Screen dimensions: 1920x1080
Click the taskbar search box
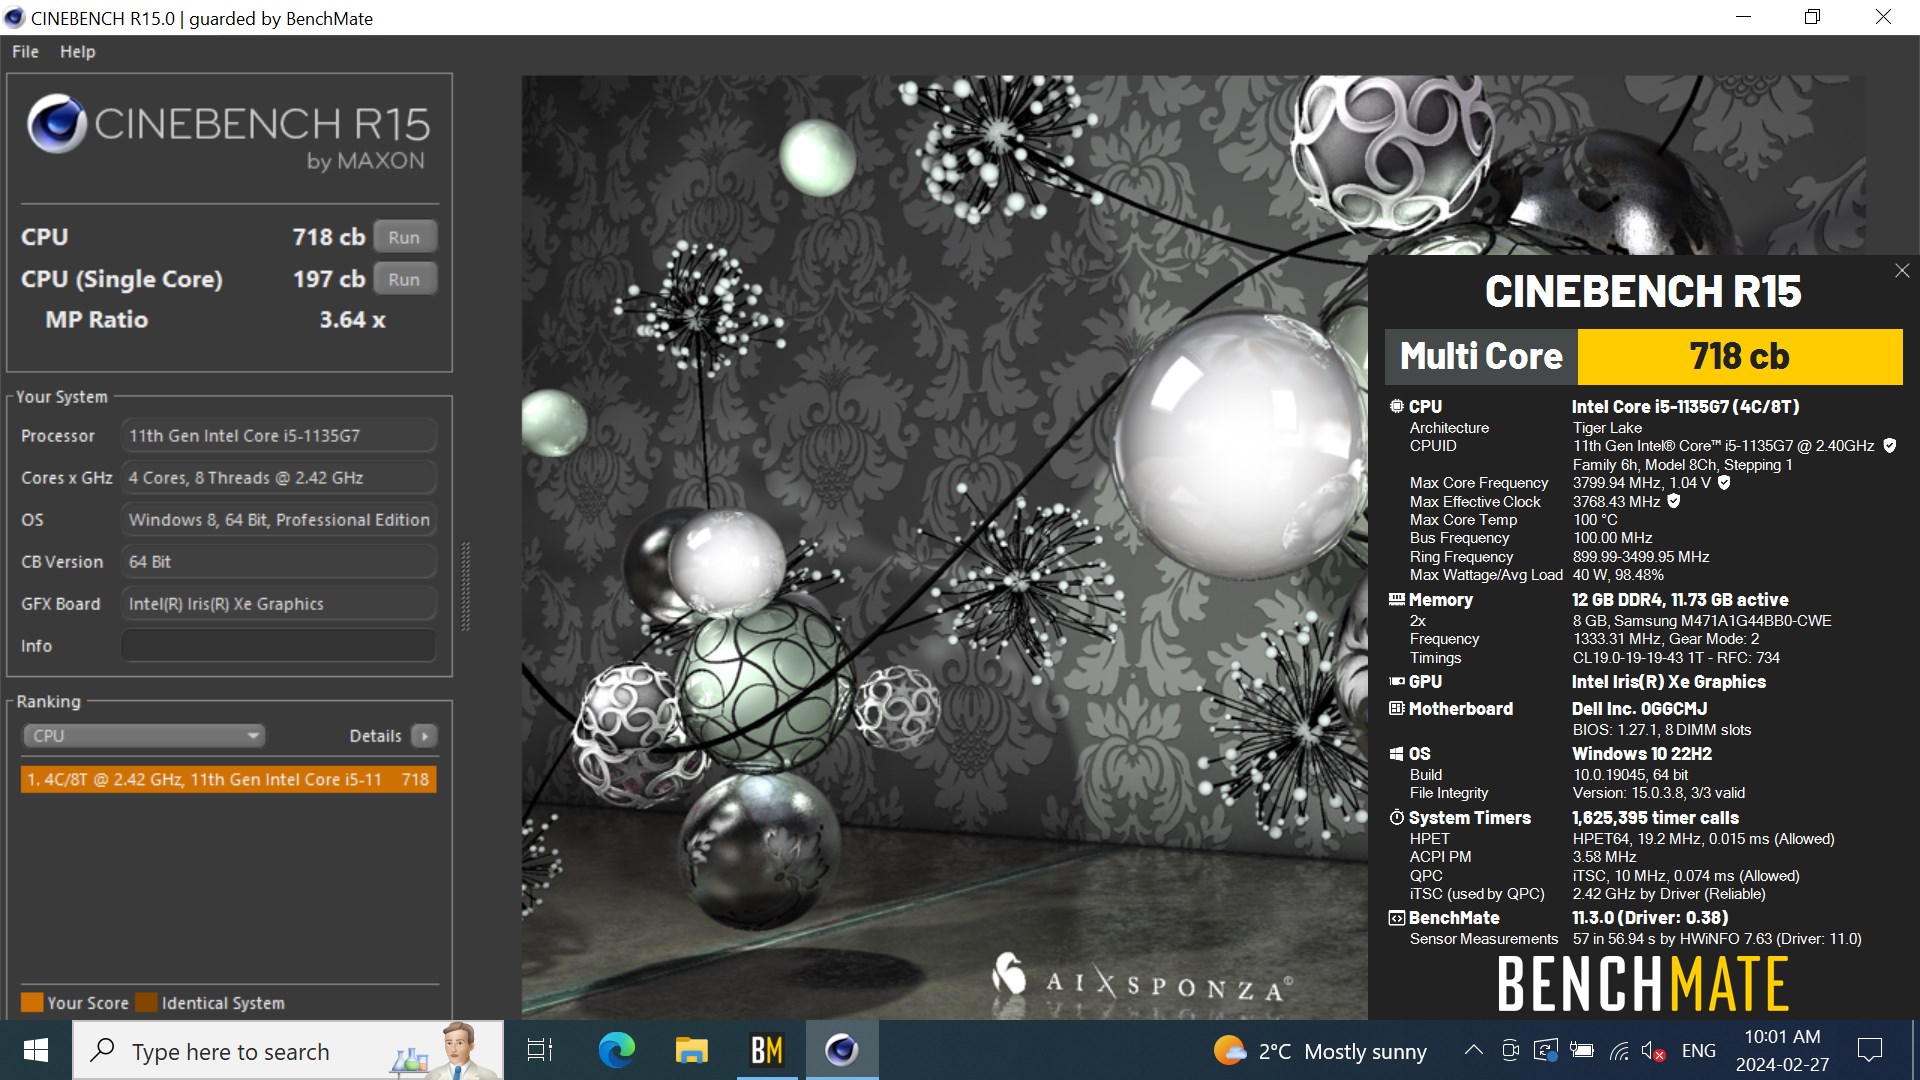[288, 1051]
